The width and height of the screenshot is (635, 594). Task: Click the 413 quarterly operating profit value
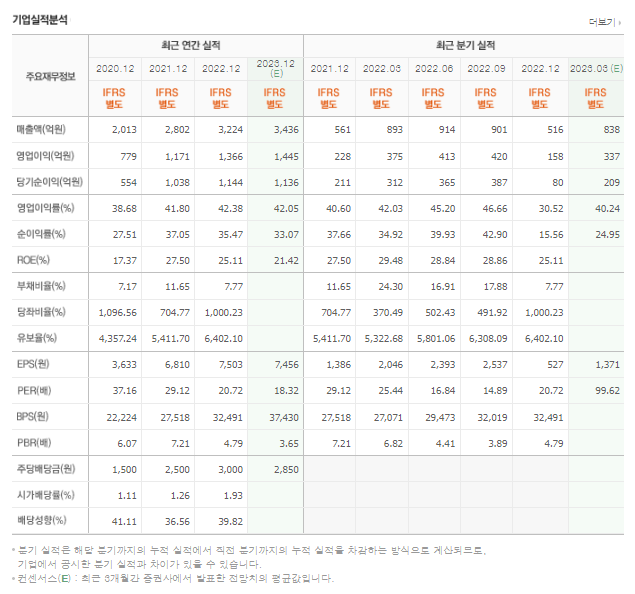(447, 157)
